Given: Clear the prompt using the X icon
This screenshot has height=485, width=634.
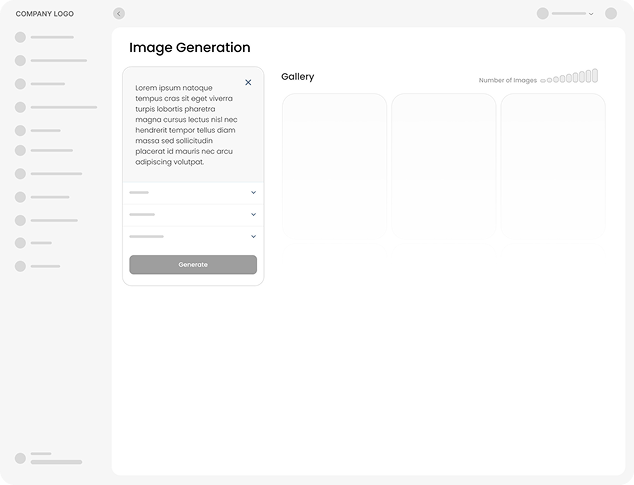Looking at the screenshot, I should point(248,83).
